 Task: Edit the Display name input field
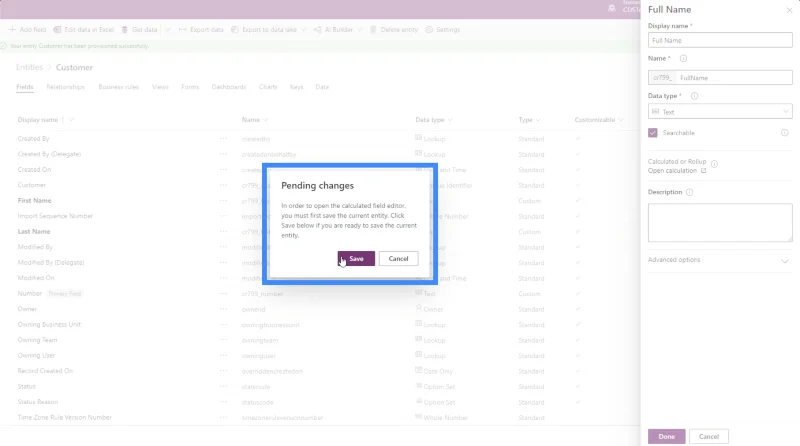click(720, 40)
